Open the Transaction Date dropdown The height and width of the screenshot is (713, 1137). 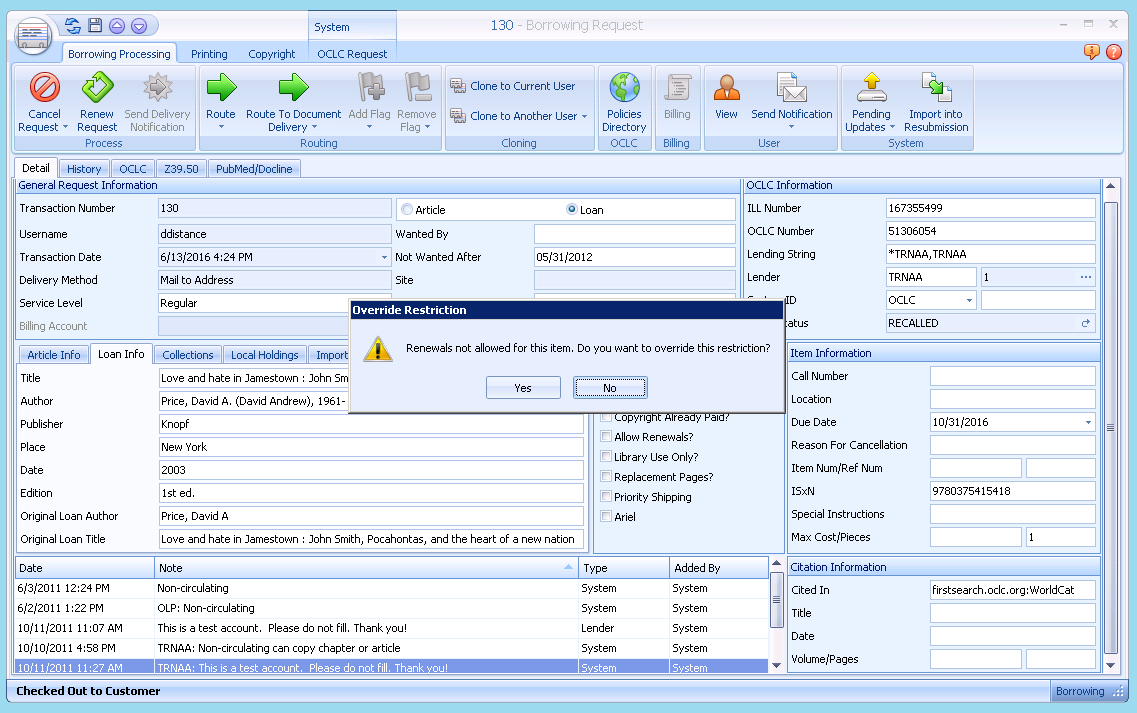(x=383, y=257)
